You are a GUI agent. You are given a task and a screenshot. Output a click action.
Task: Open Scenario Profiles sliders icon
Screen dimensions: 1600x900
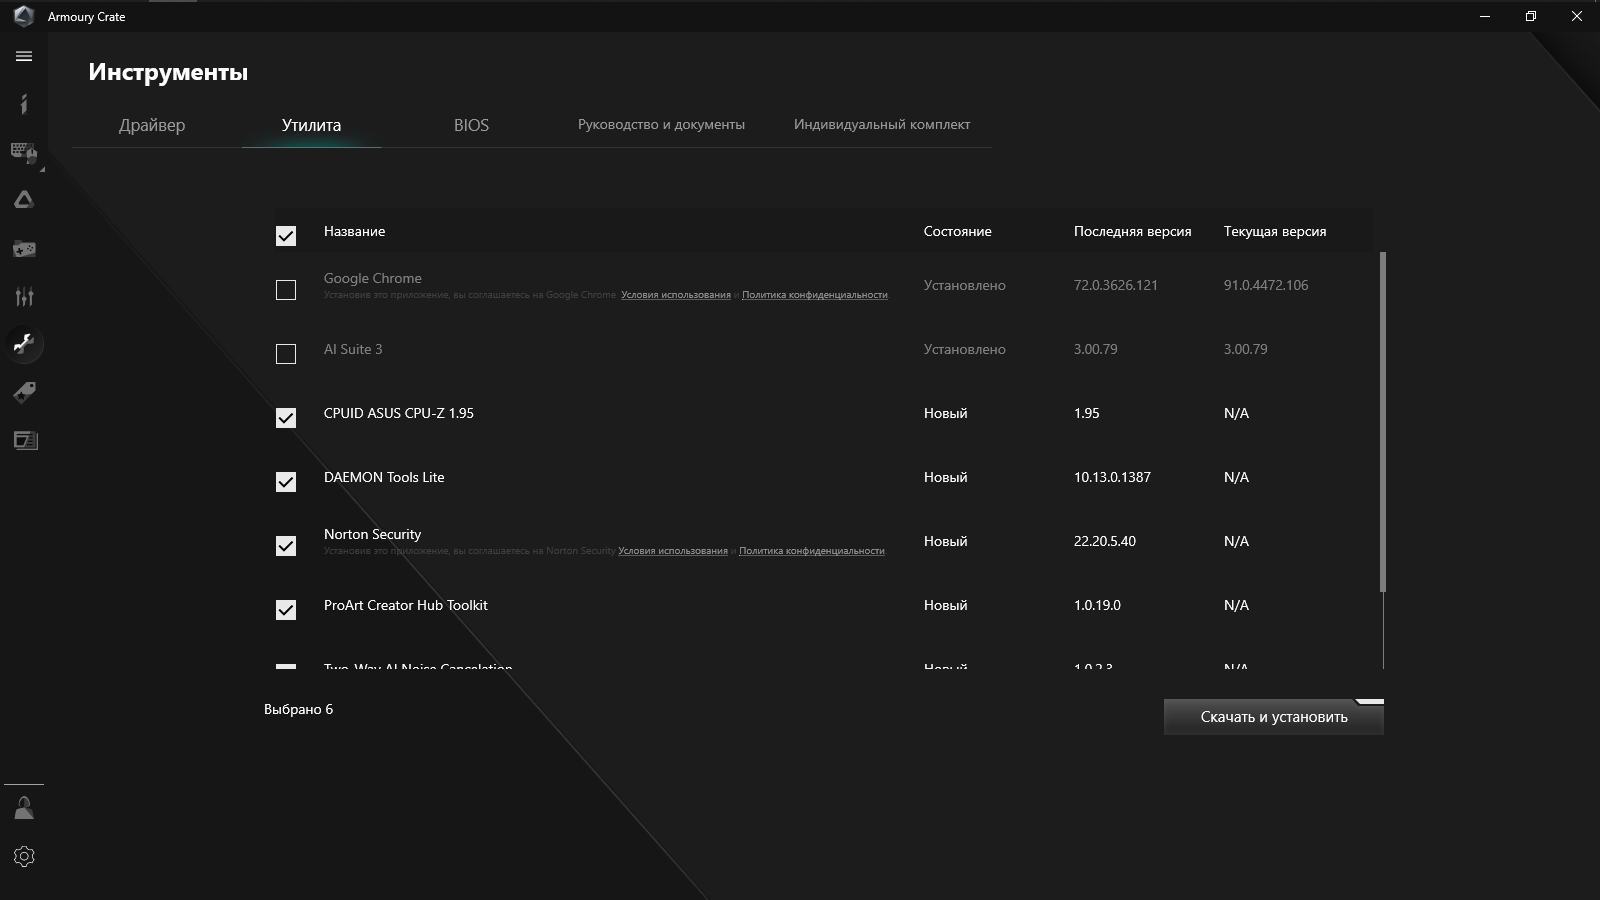click(24, 296)
